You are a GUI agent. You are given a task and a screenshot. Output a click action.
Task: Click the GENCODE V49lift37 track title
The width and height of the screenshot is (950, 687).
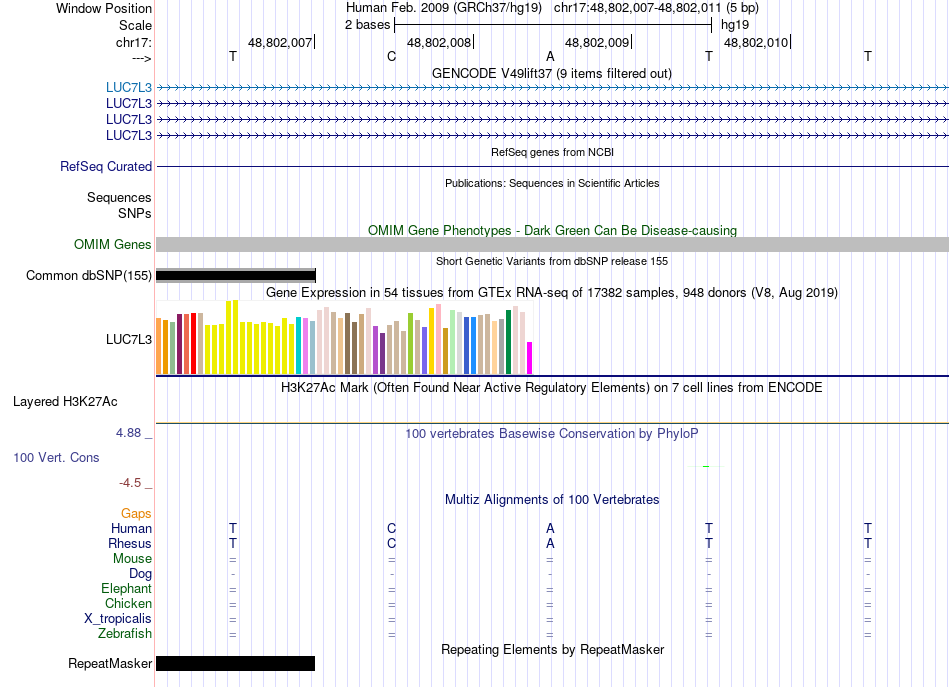click(x=552, y=74)
